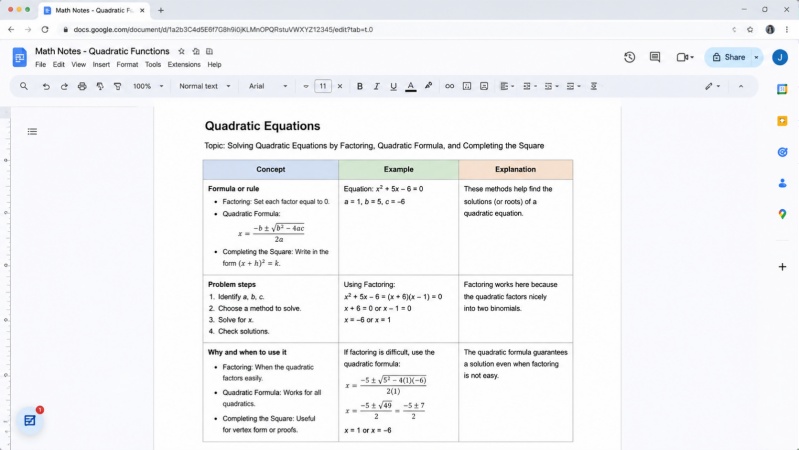Open Google Tasks side panel

point(782,152)
